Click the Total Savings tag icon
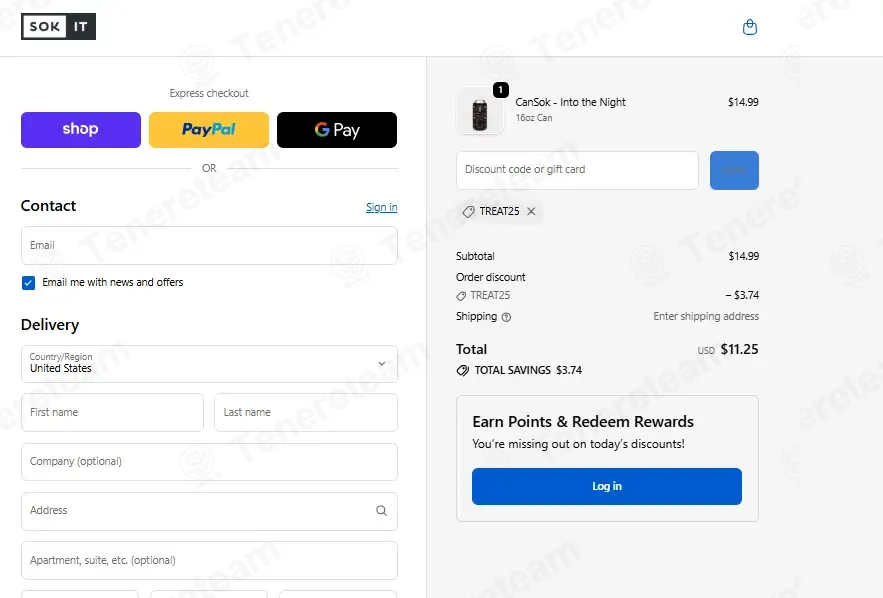This screenshot has height=598, width=883. [x=463, y=371]
